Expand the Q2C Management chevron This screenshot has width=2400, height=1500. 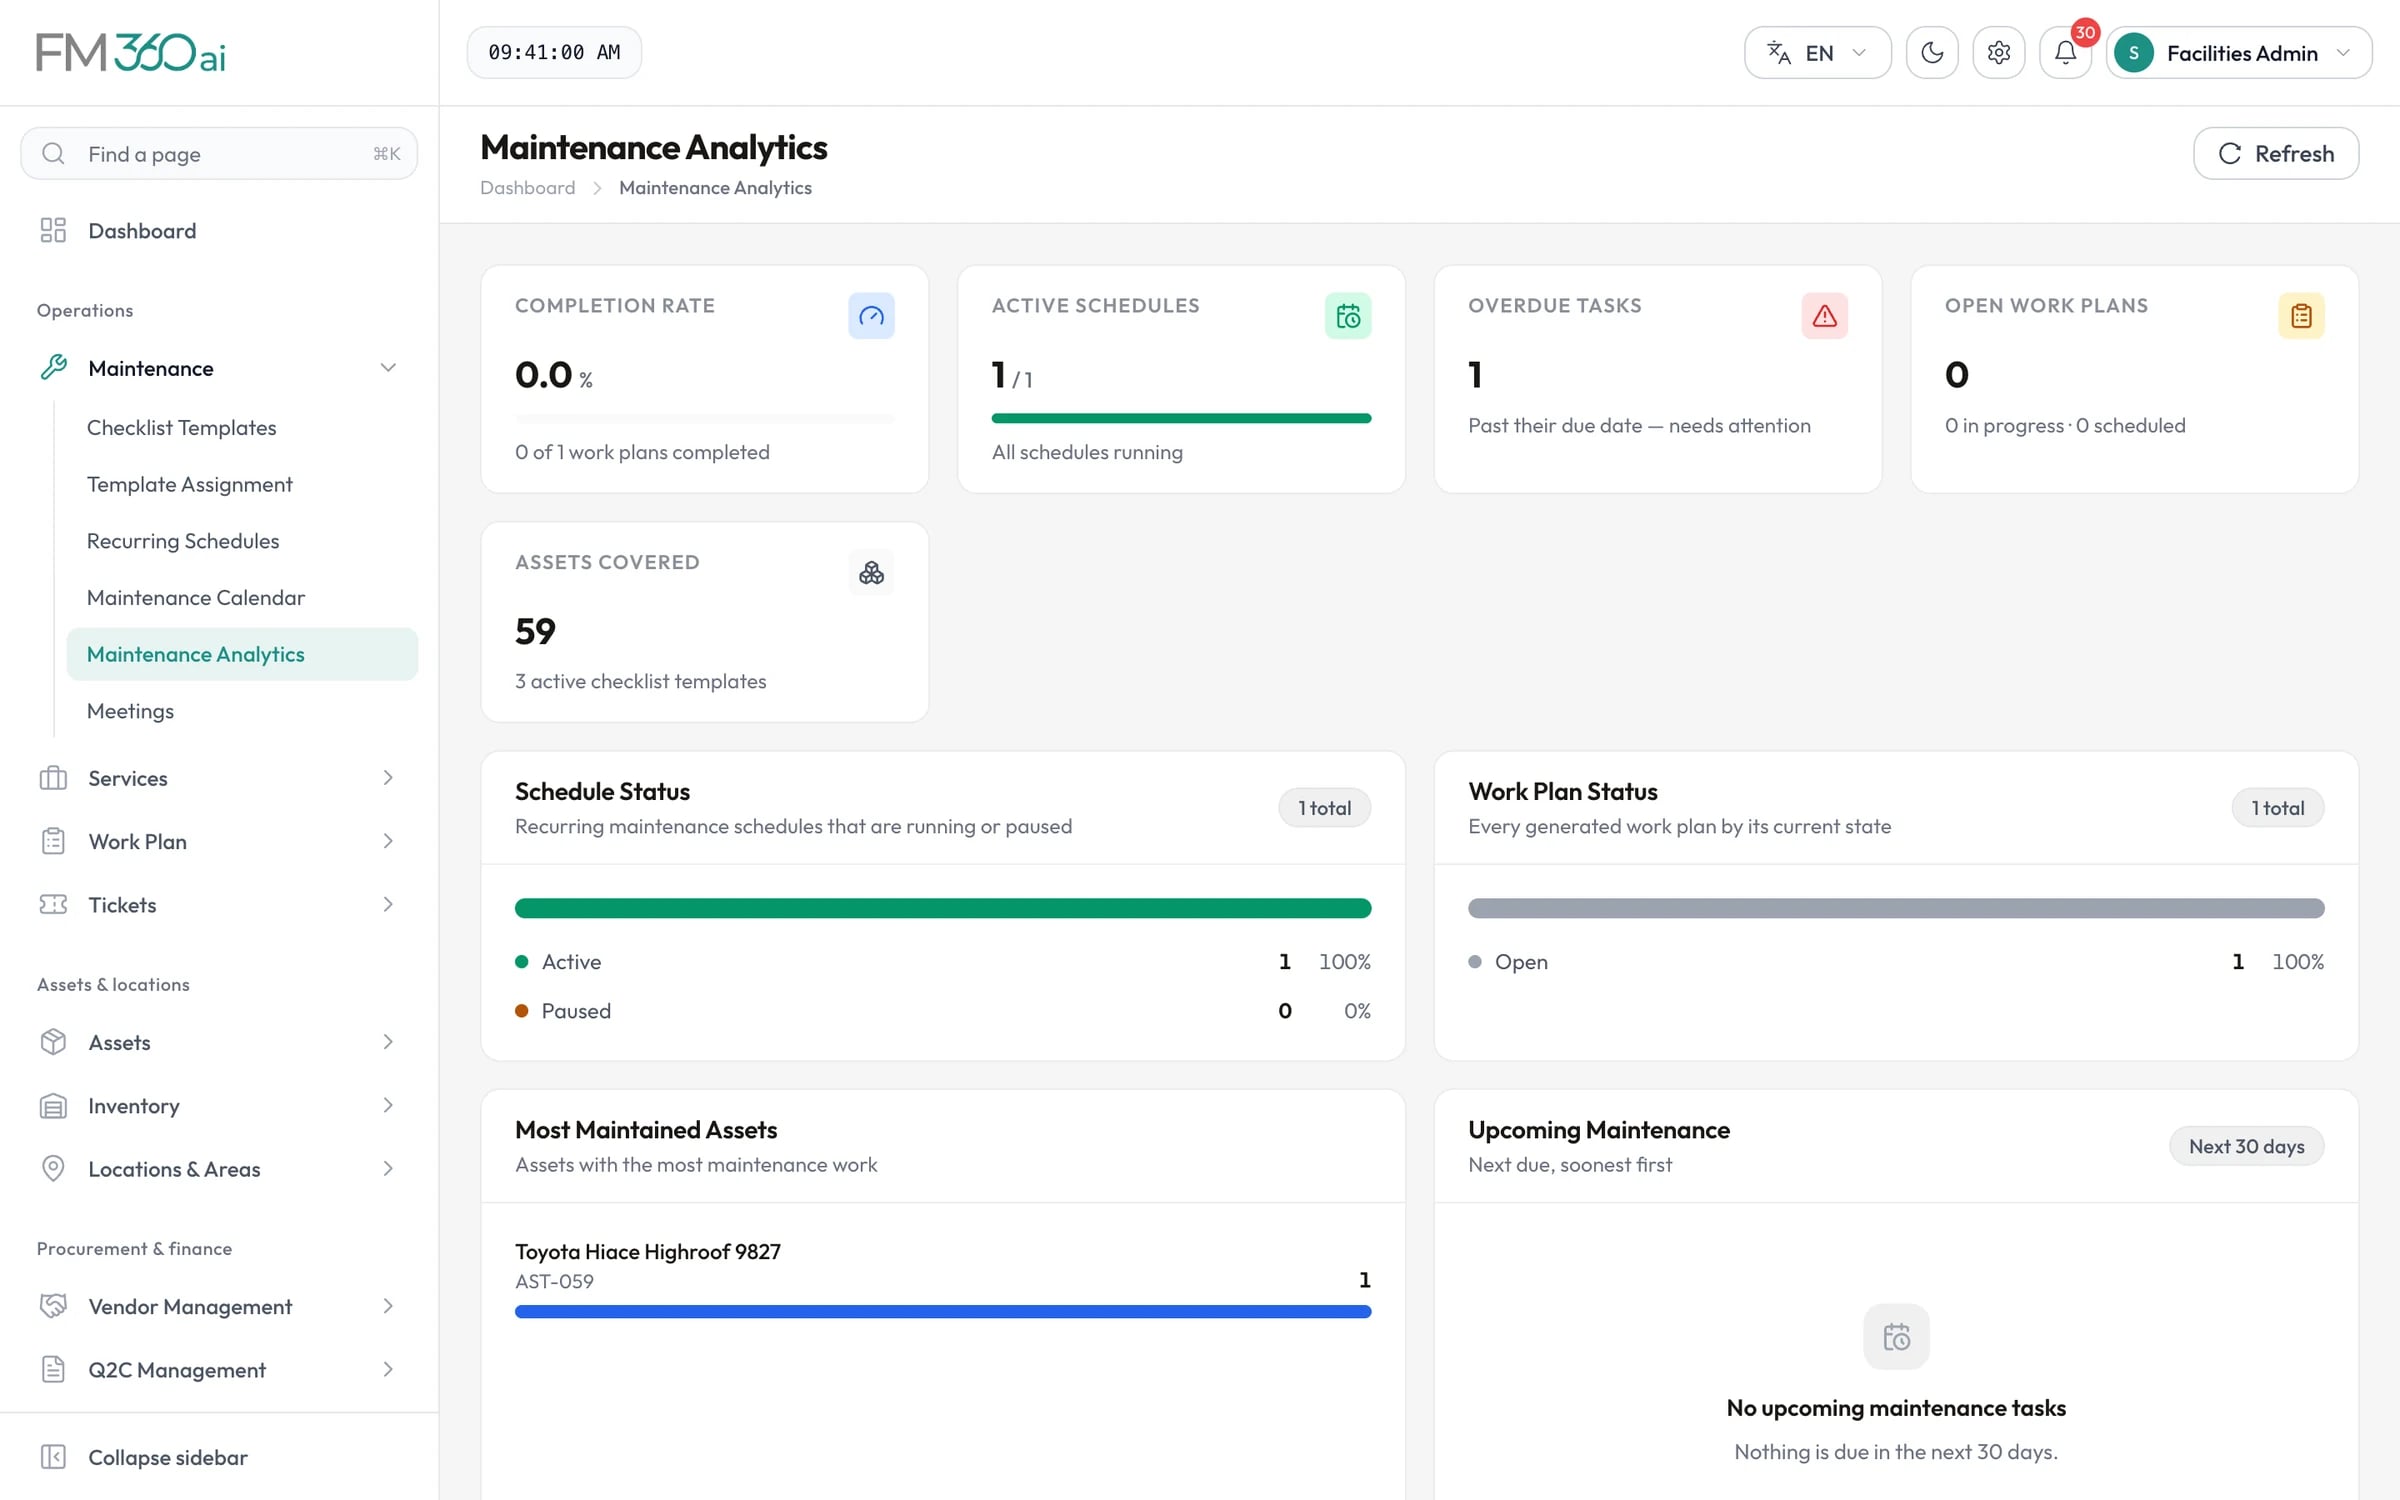(388, 1370)
